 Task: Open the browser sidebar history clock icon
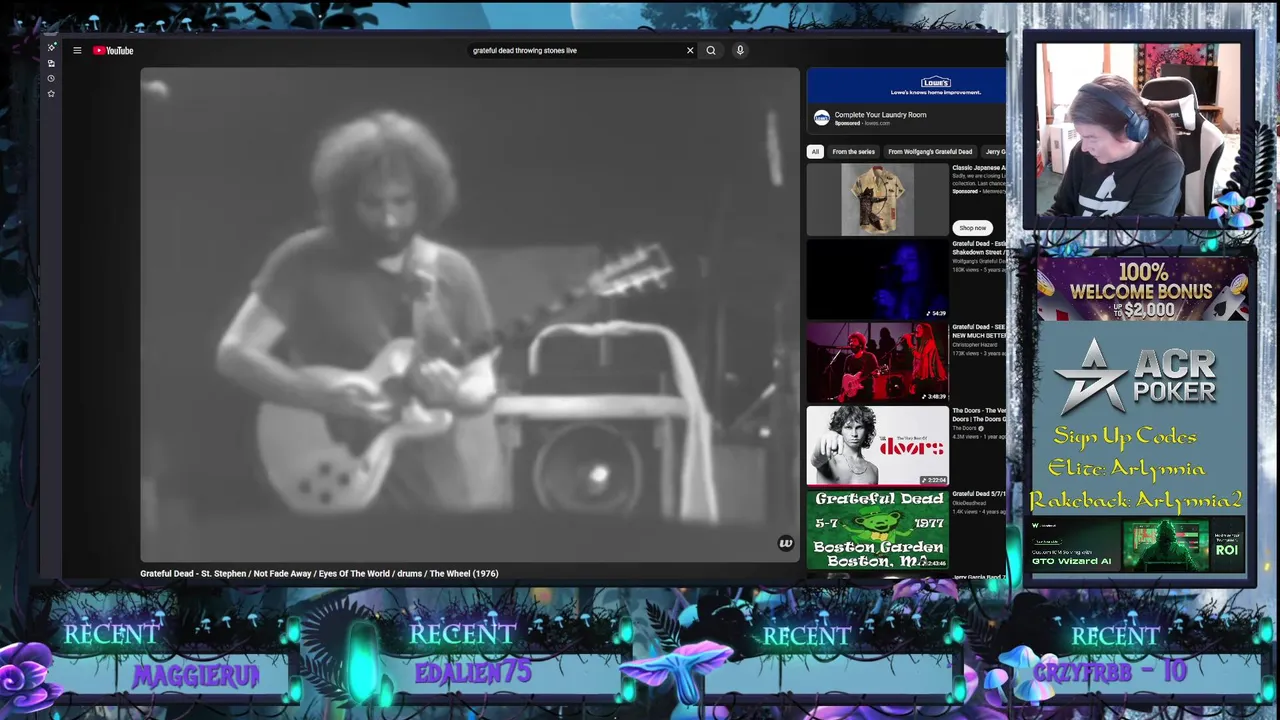point(51,78)
